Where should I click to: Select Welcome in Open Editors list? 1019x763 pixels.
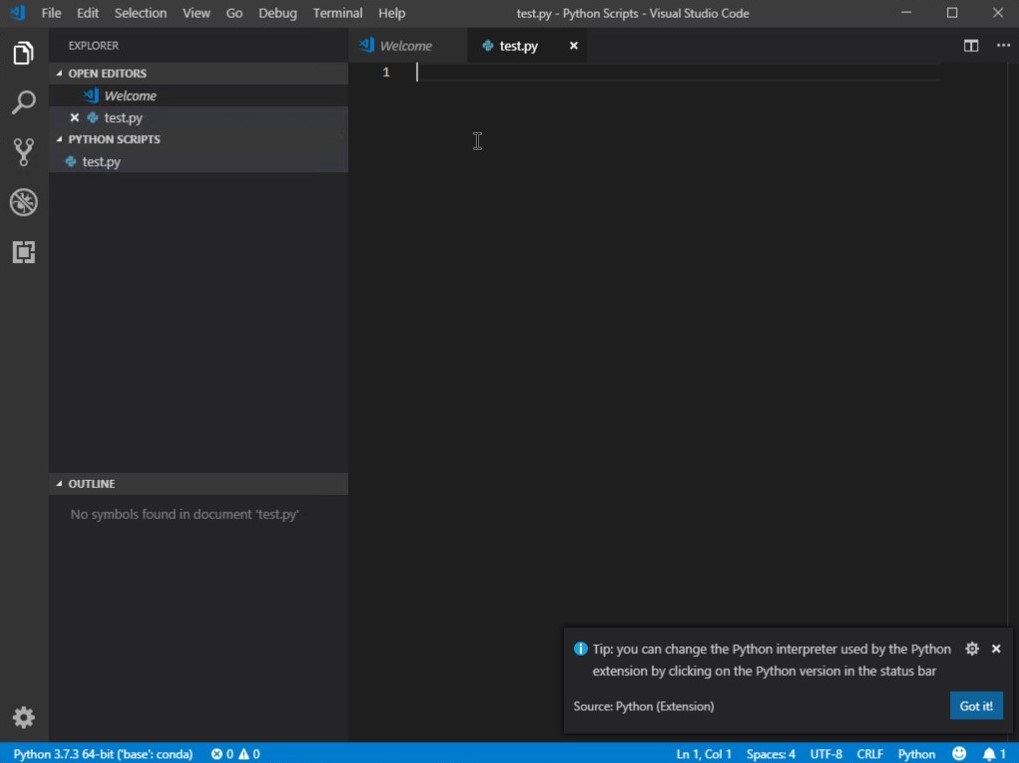click(199, 96)
